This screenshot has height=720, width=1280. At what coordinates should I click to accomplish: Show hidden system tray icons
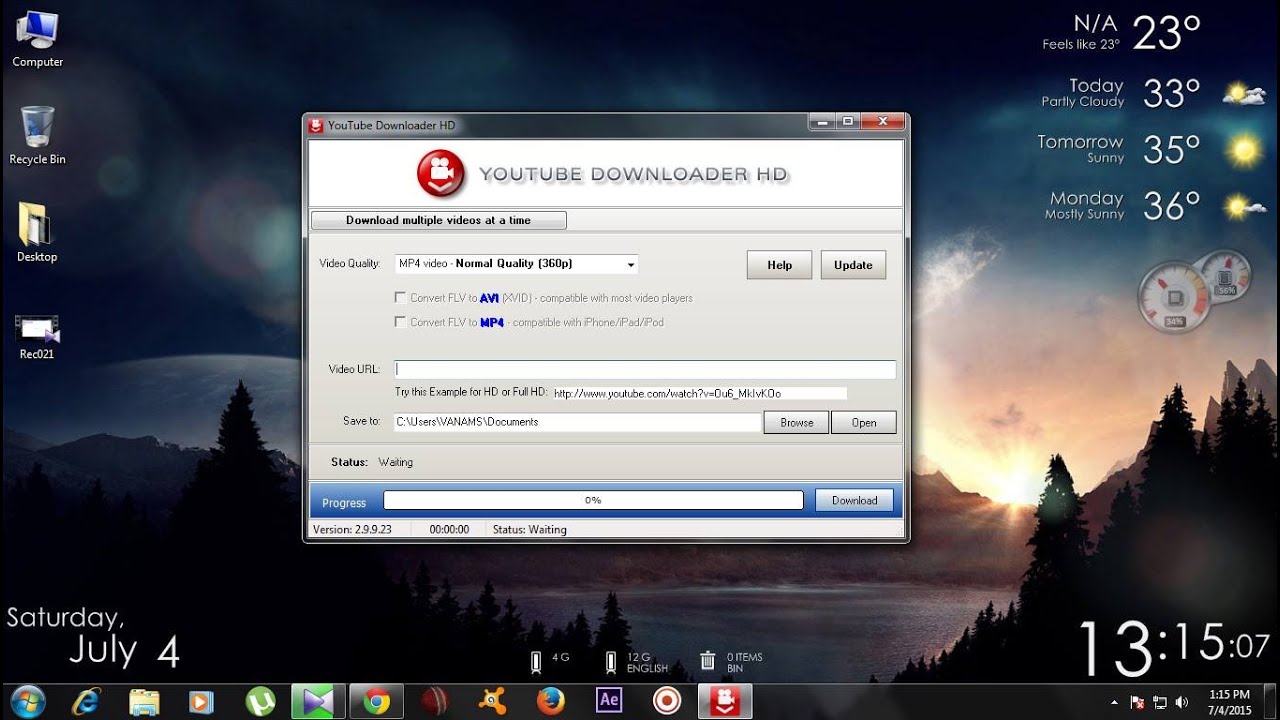click(x=1115, y=702)
